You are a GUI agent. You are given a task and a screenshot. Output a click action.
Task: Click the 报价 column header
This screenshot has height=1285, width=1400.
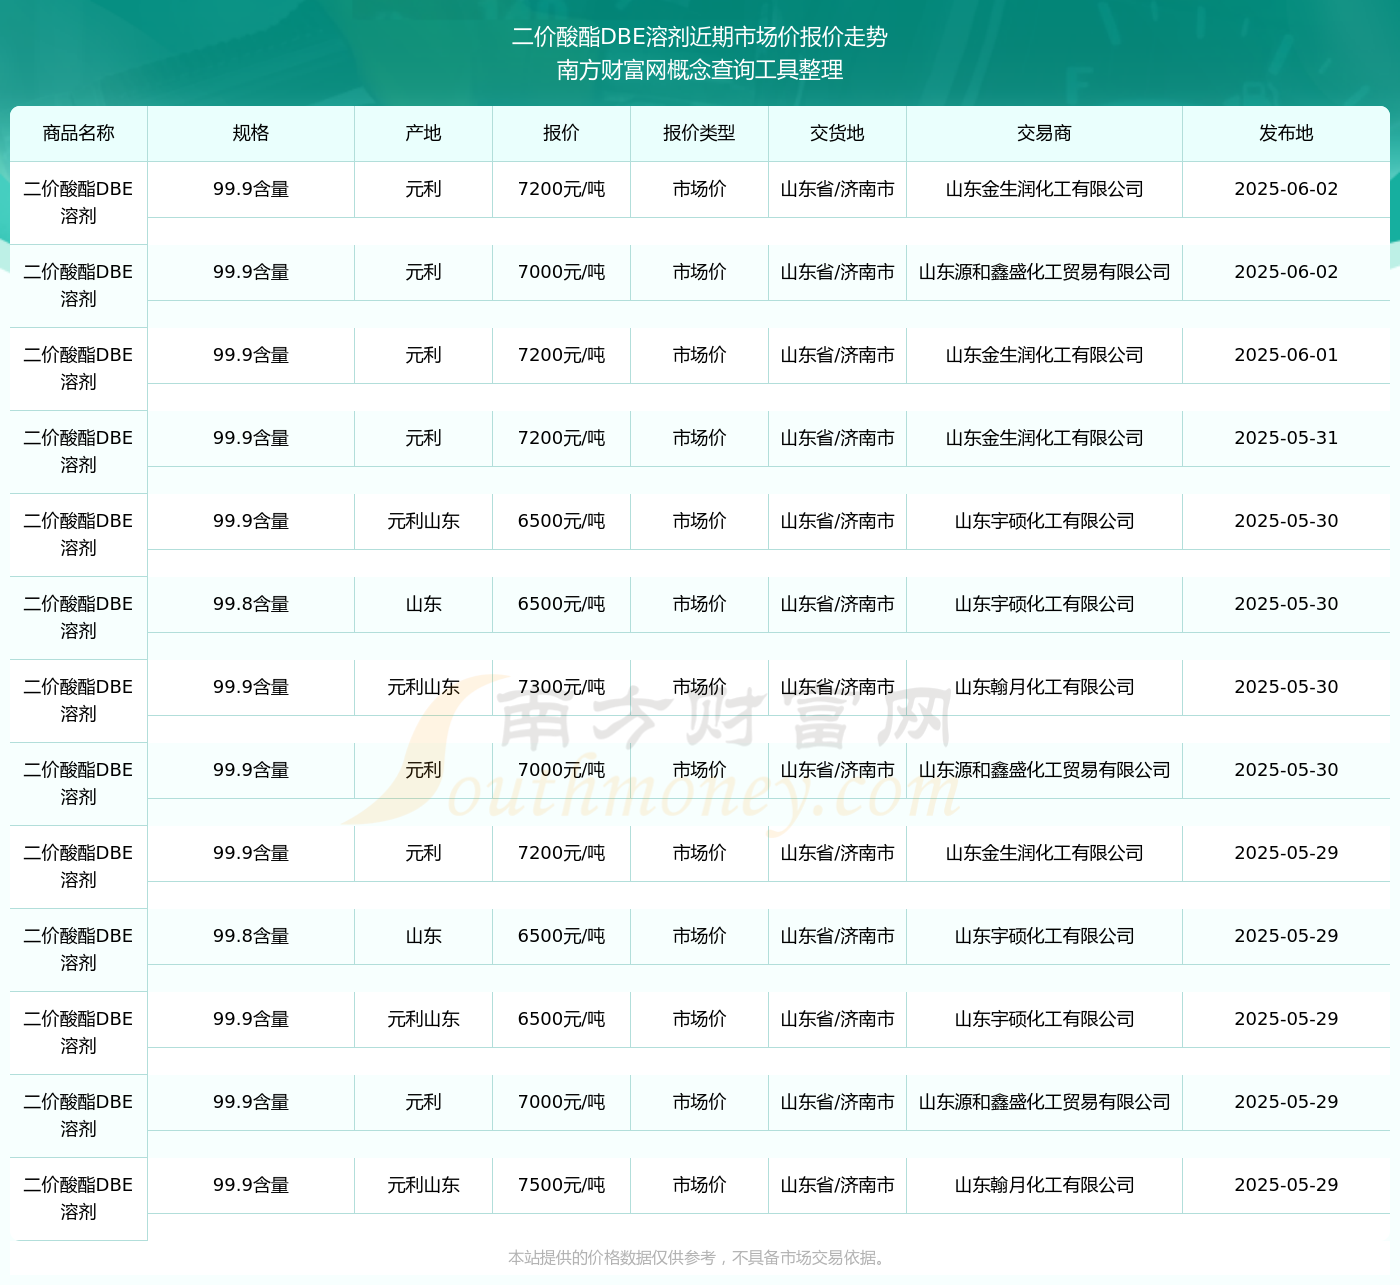[x=561, y=133]
